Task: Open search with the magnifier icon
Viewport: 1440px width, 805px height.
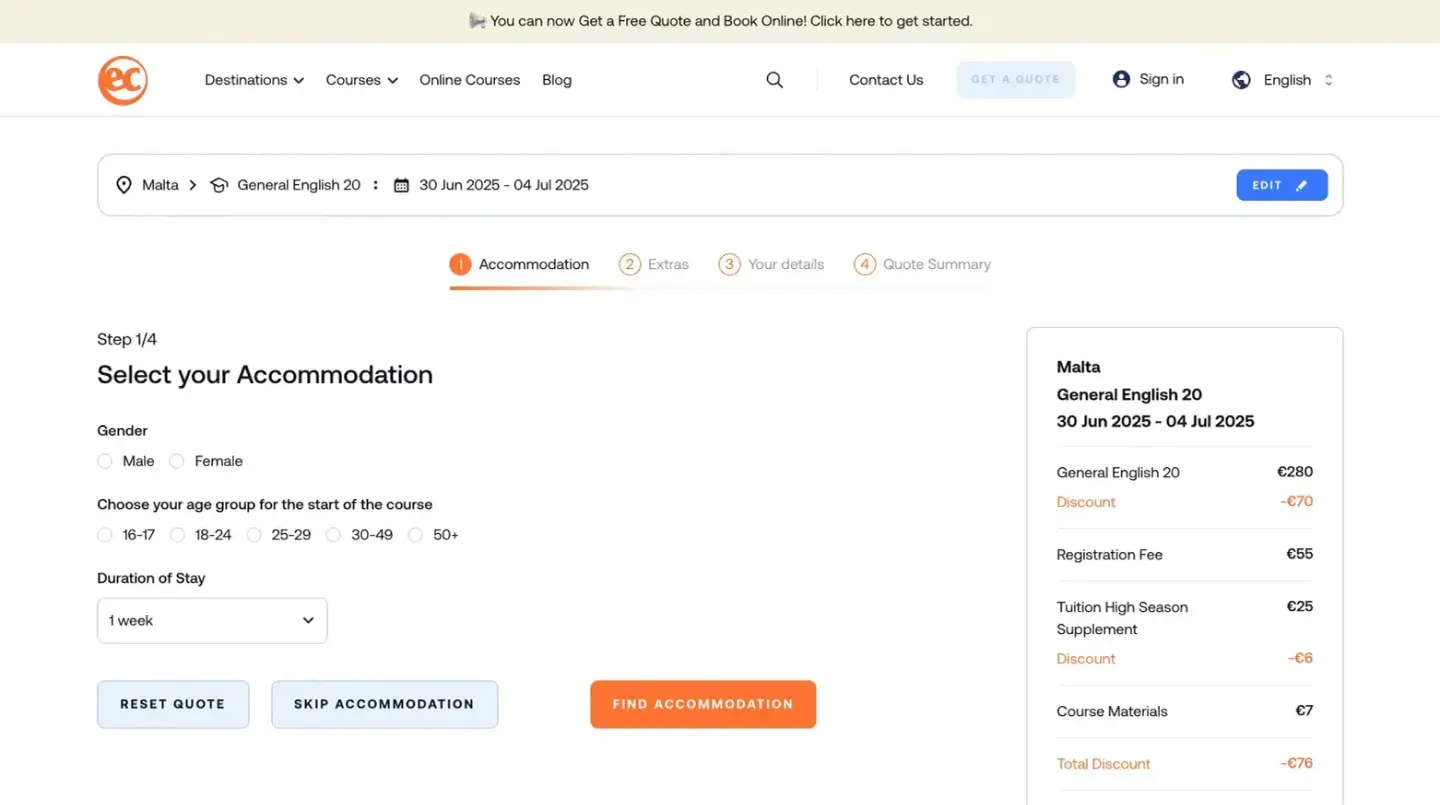Action: tap(774, 80)
